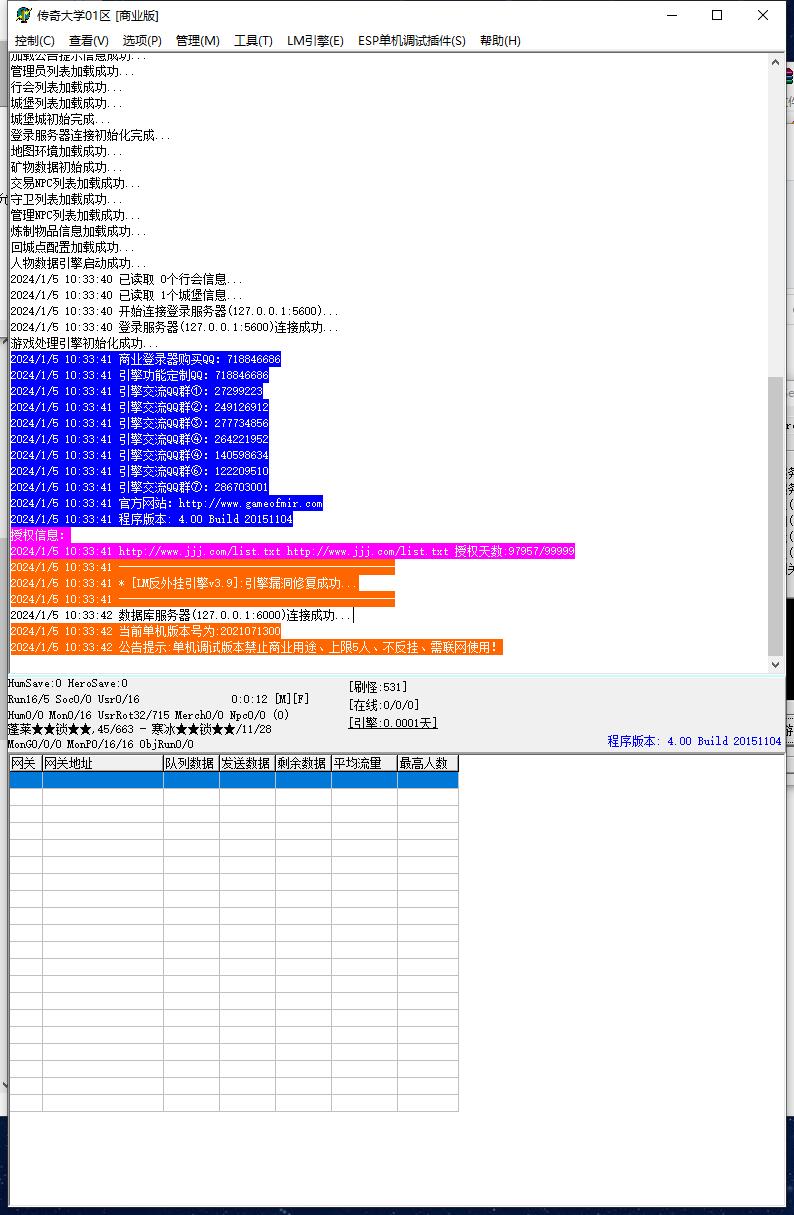
Task: Click the log scrollbar up arrow
Action: (x=775, y=62)
